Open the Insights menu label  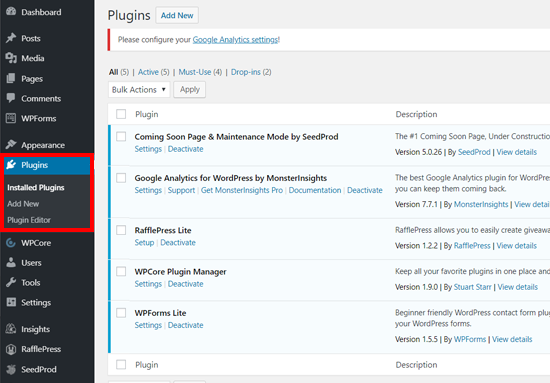point(35,329)
